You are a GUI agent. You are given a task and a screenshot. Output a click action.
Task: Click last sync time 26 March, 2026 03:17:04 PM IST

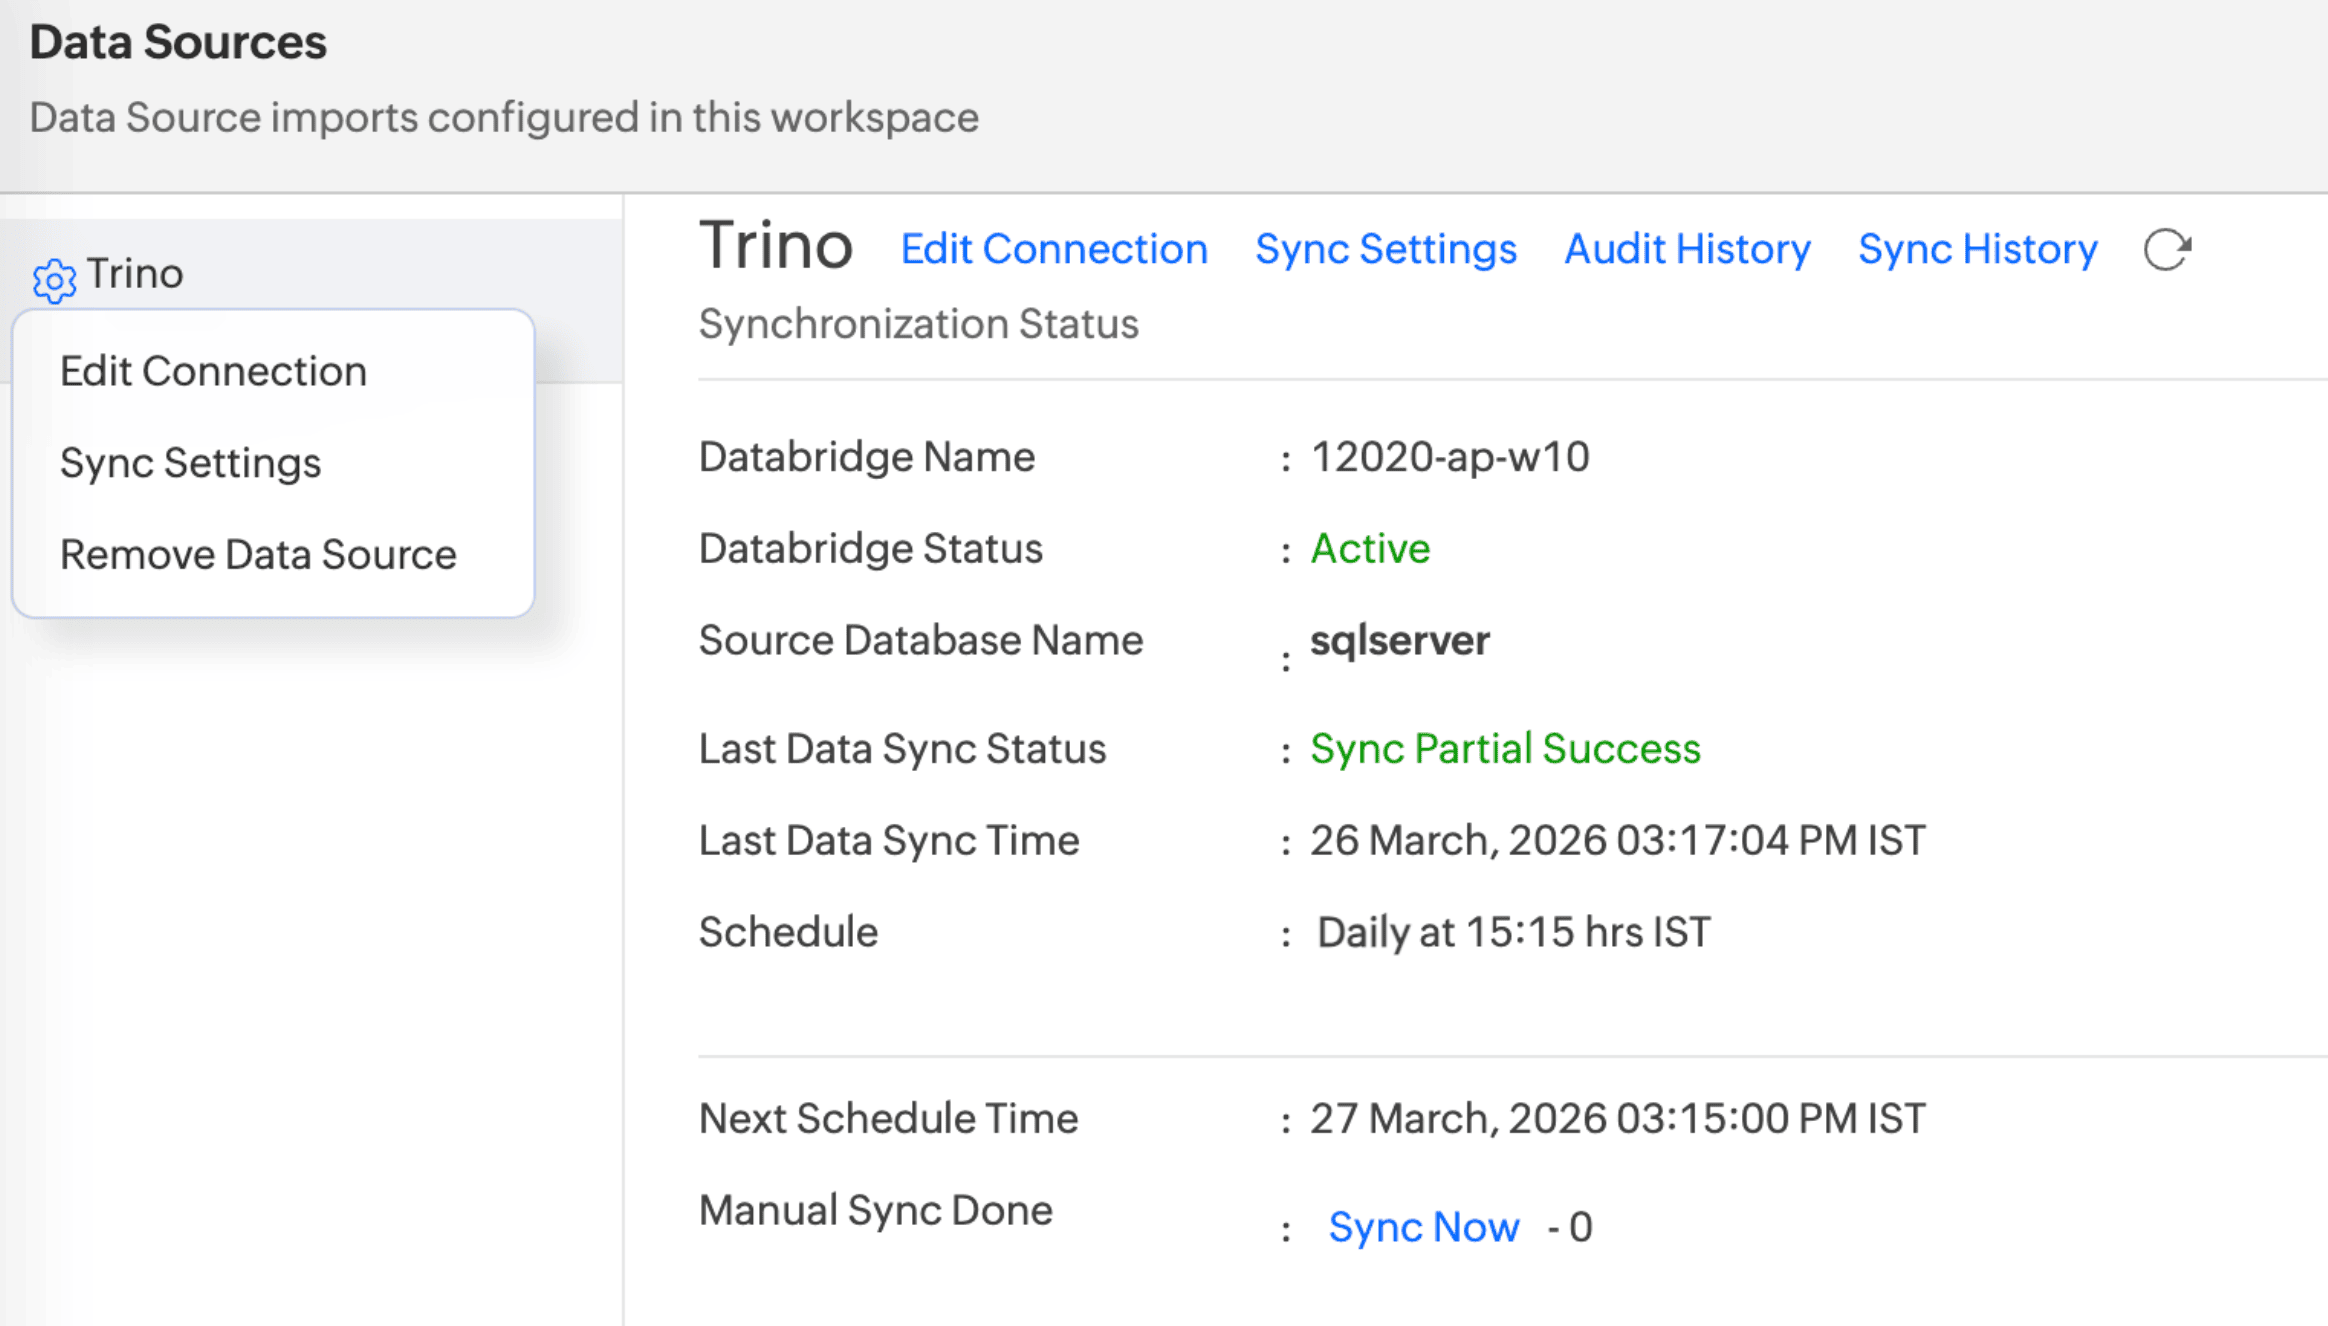pos(1618,840)
